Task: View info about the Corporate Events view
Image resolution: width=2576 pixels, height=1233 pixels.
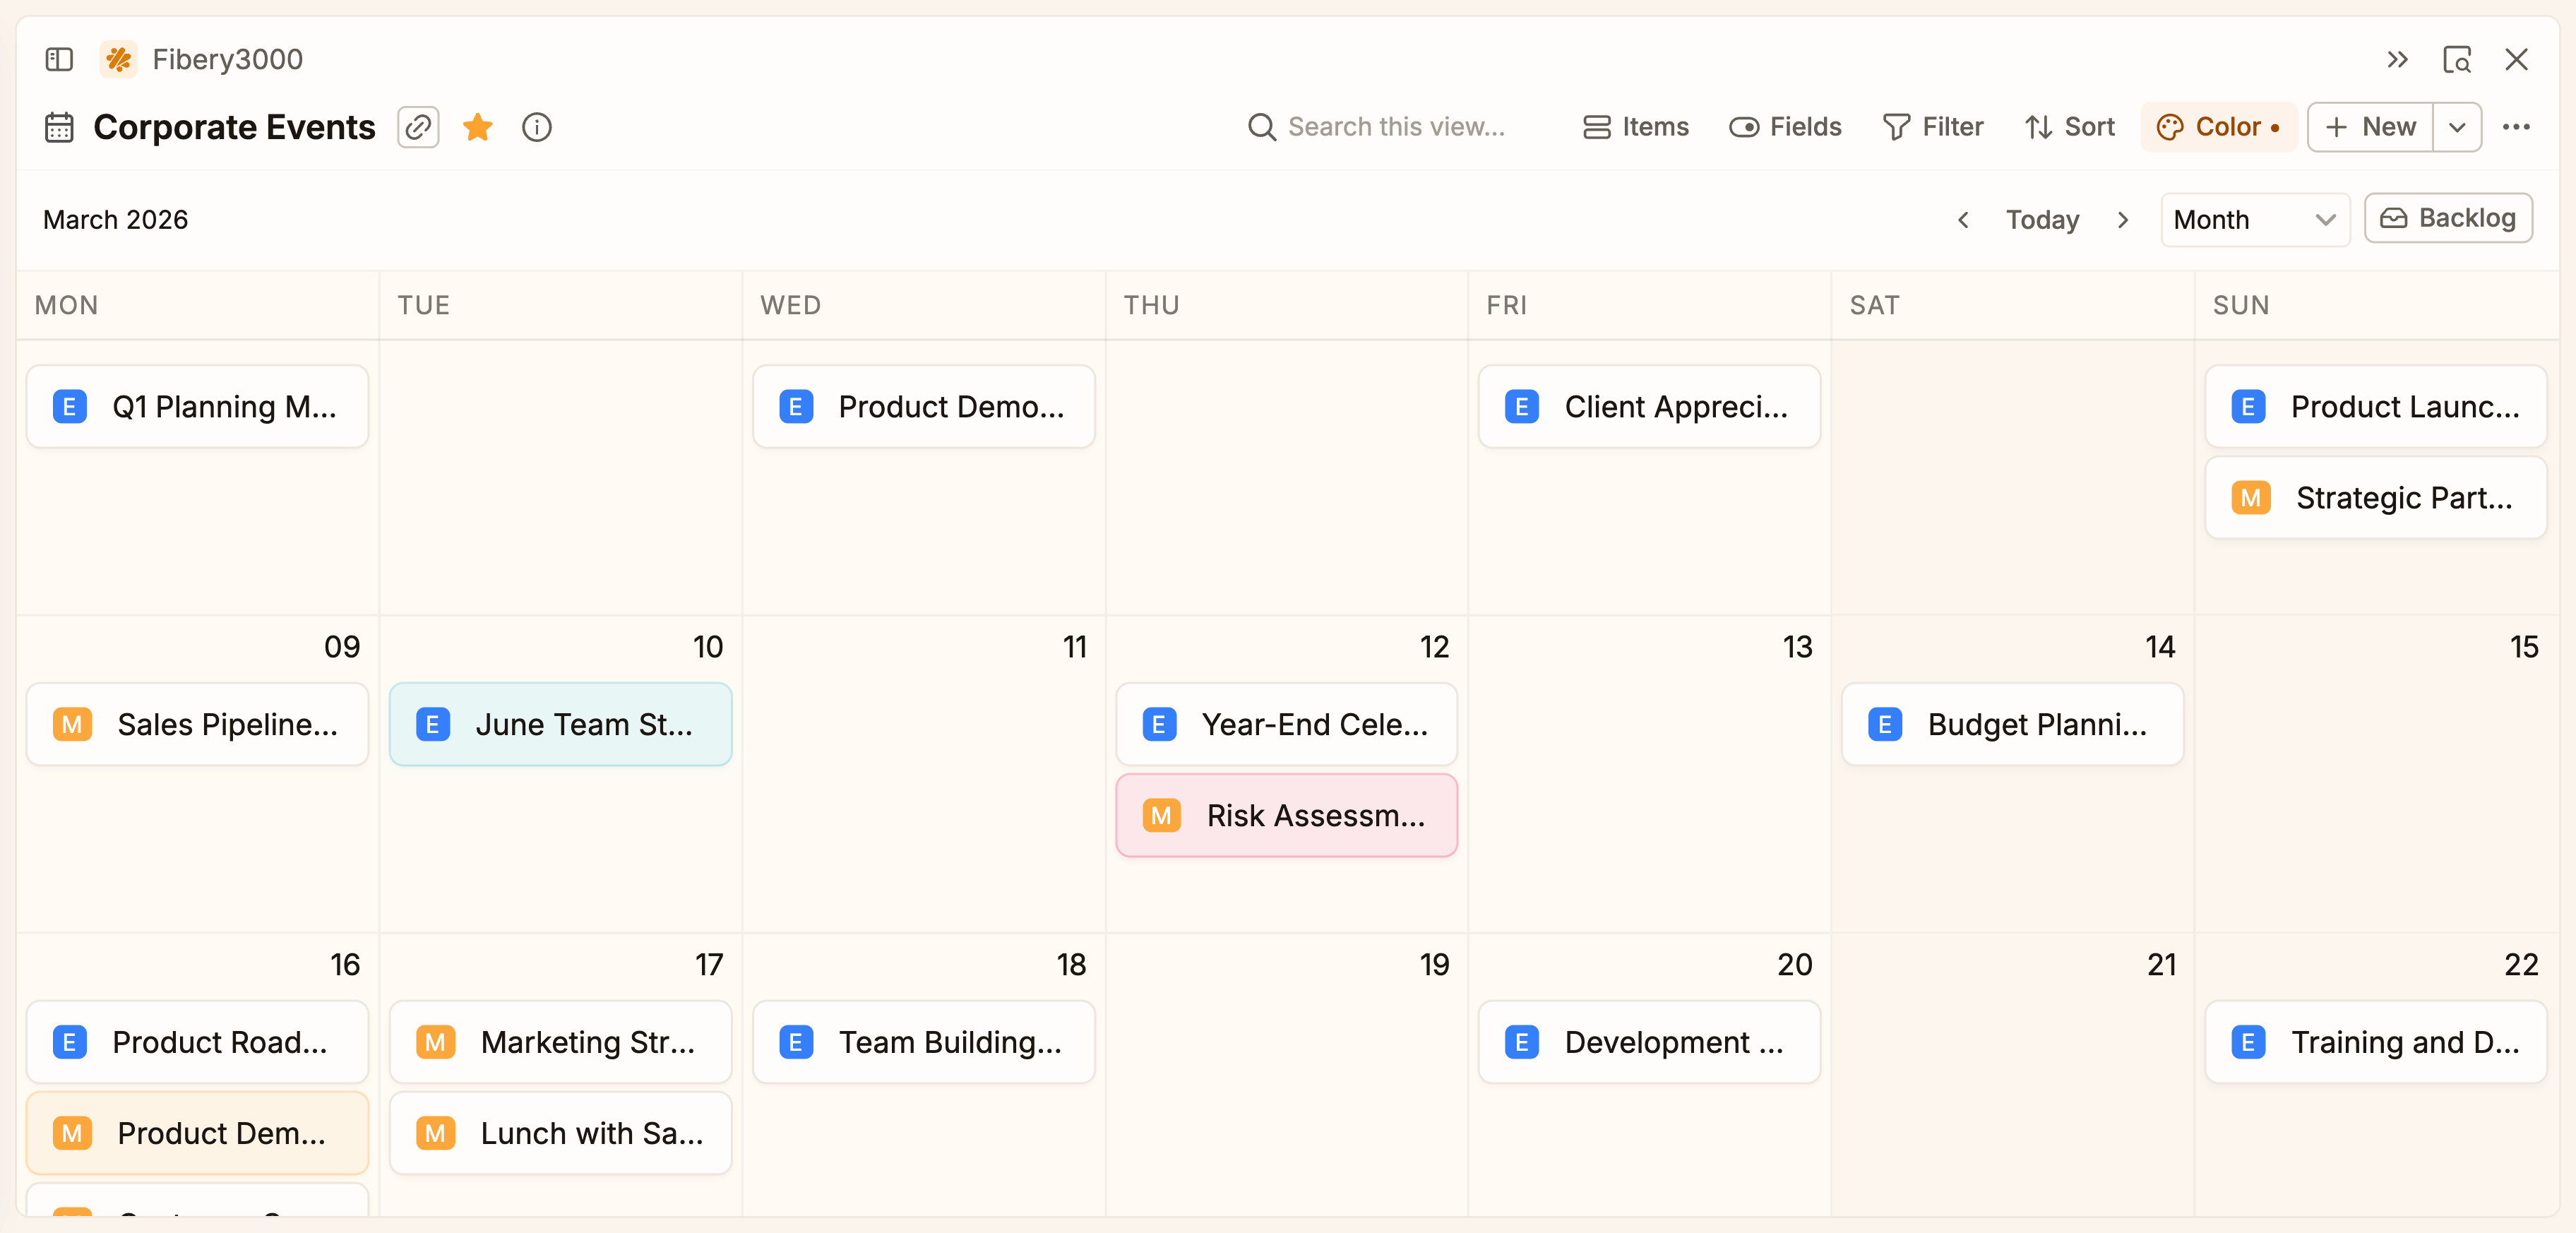Action: (537, 127)
